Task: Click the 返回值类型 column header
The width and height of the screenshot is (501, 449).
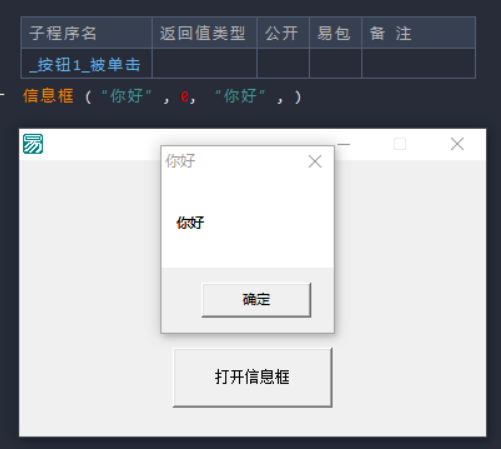Action: pyautogui.click(x=204, y=33)
